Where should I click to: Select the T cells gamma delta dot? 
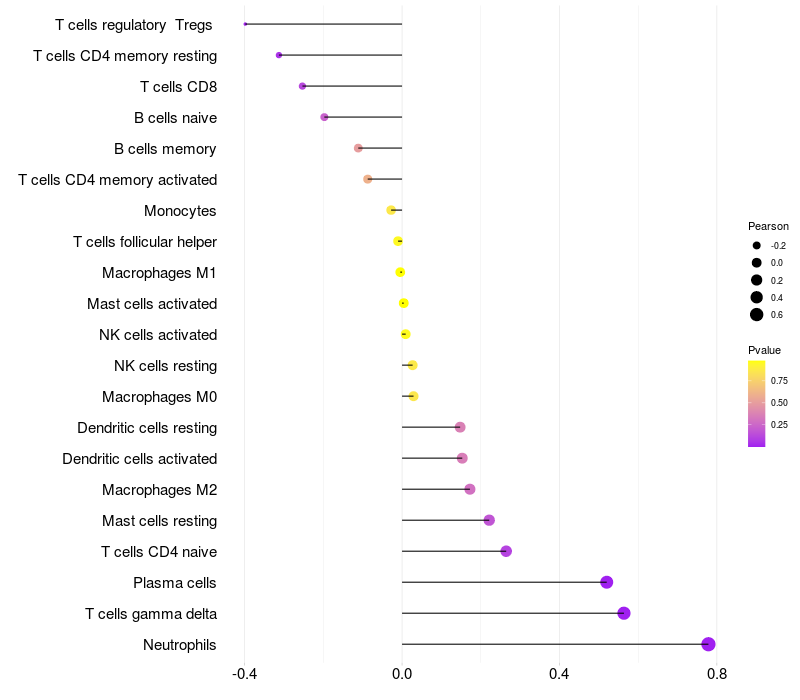pyautogui.click(x=623, y=613)
